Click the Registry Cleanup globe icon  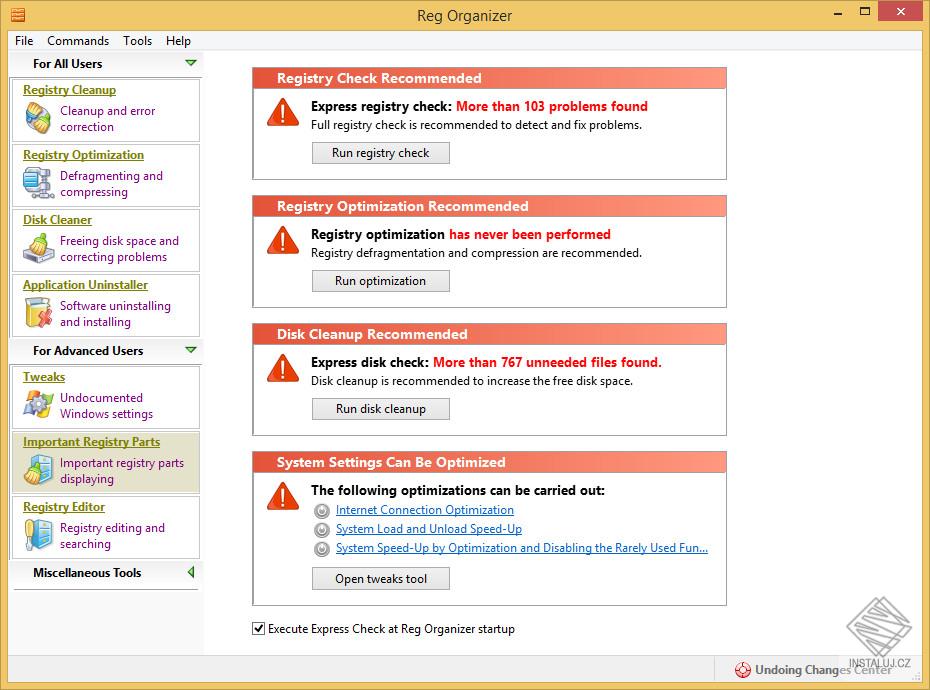coord(38,117)
